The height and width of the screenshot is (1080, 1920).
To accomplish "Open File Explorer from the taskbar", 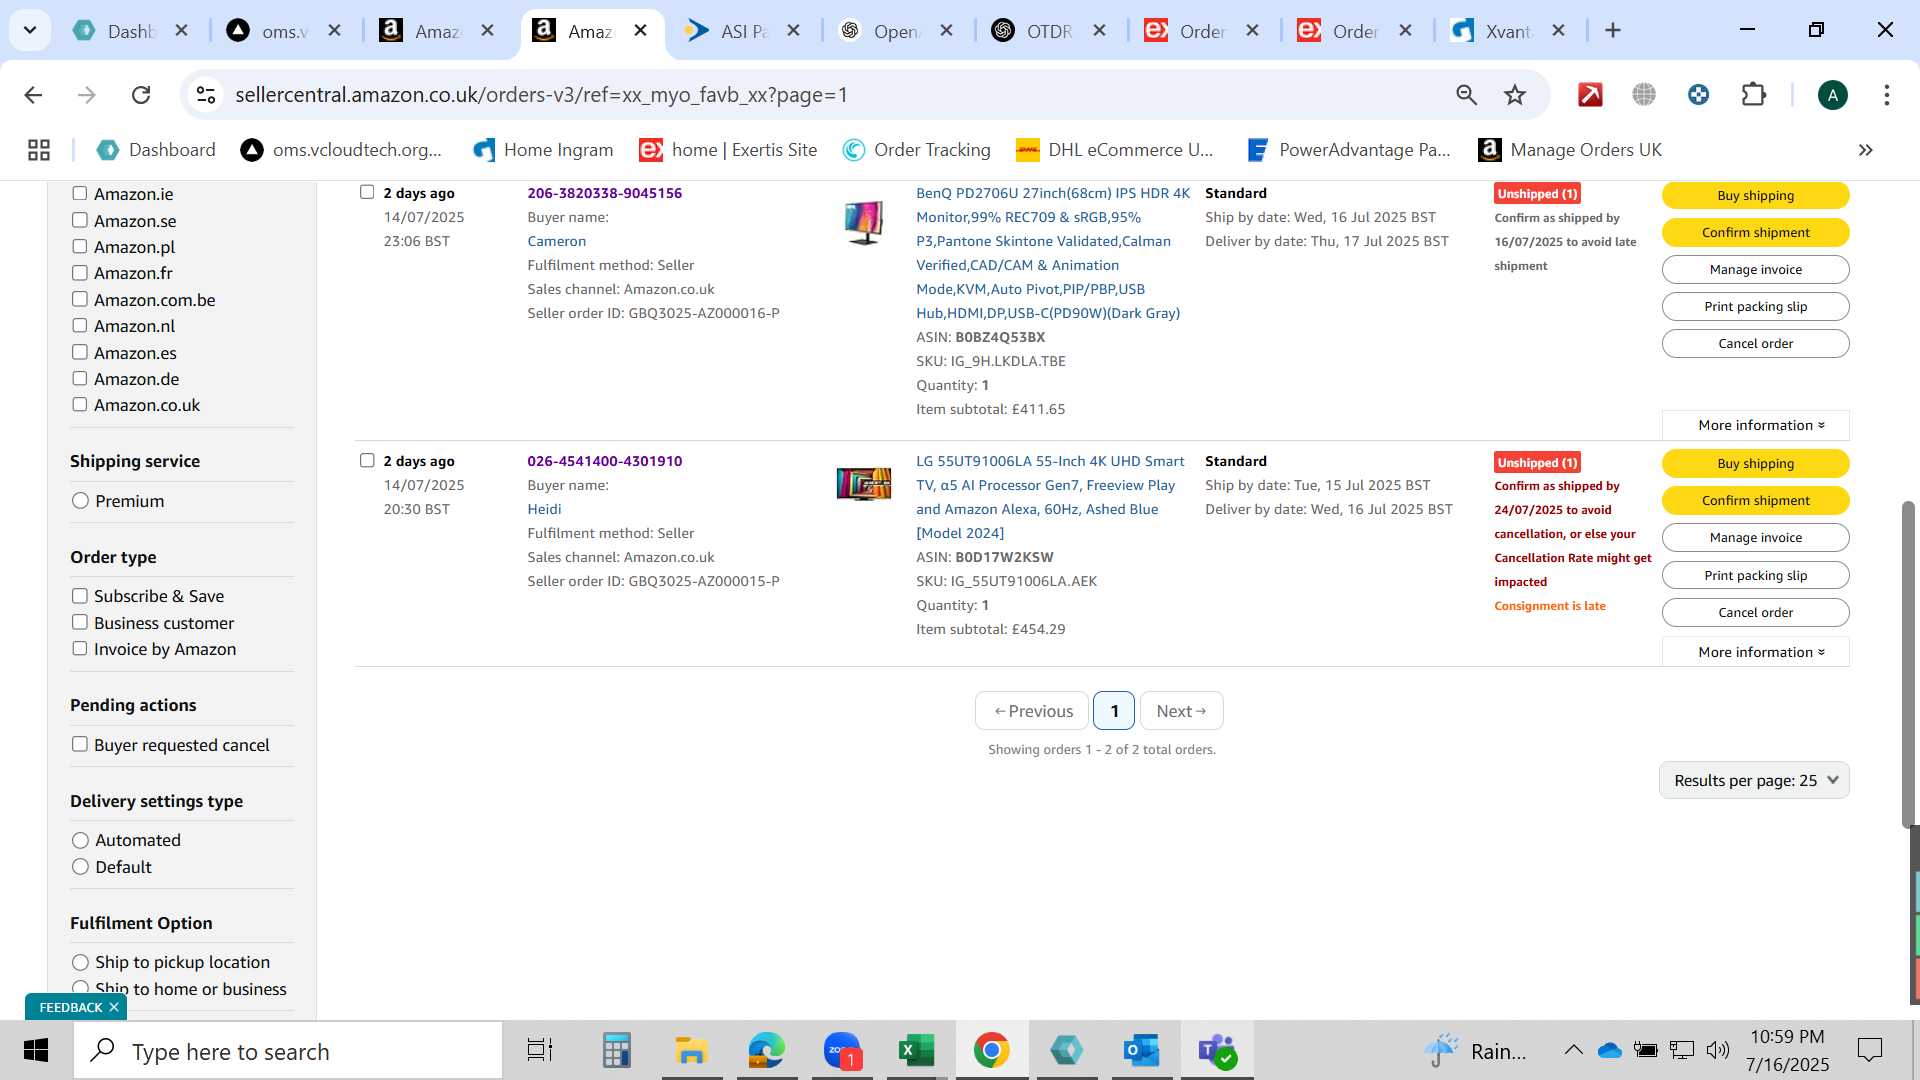I will point(691,1051).
